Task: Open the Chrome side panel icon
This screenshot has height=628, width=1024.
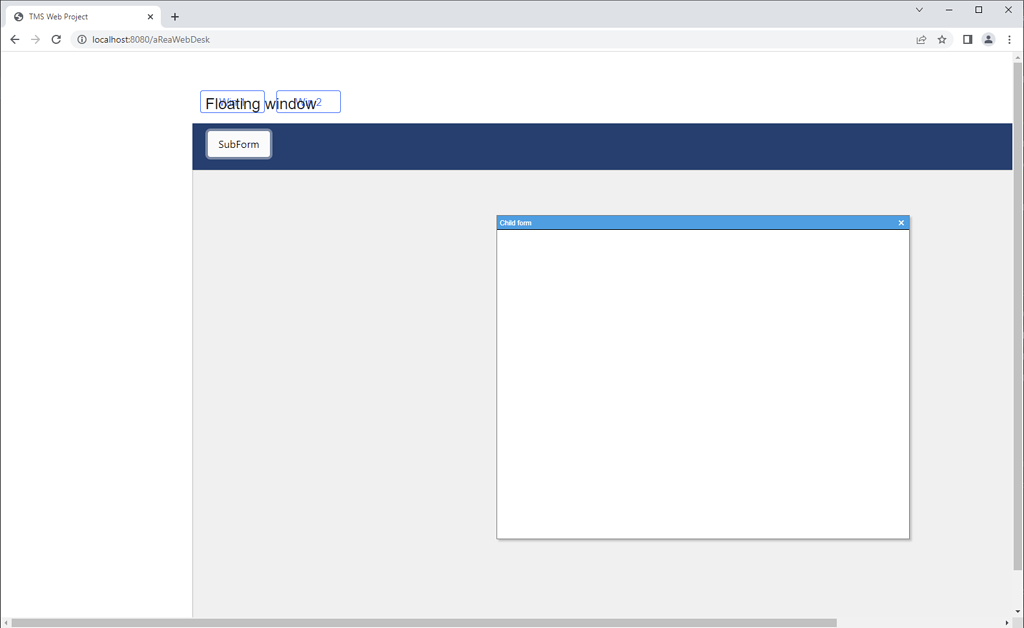Action: (x=966, y=39)
